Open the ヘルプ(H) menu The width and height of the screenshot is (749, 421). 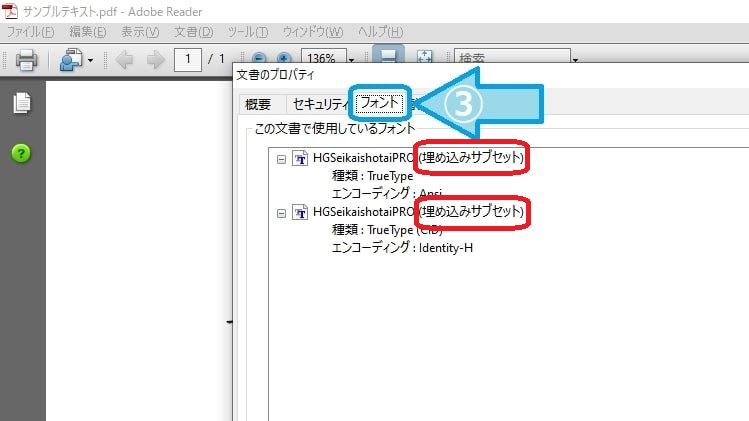[x=381, y=32]
